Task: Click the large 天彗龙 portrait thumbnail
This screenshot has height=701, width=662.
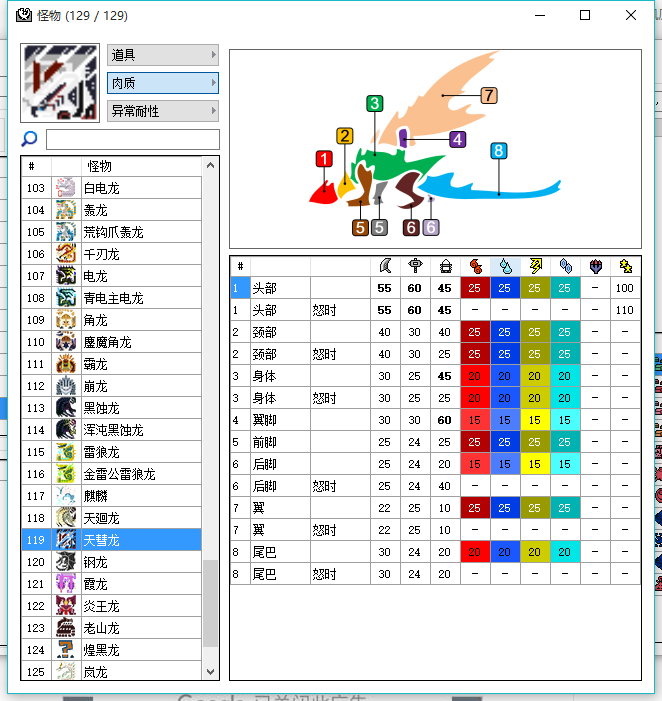Action: pos(60,83)
